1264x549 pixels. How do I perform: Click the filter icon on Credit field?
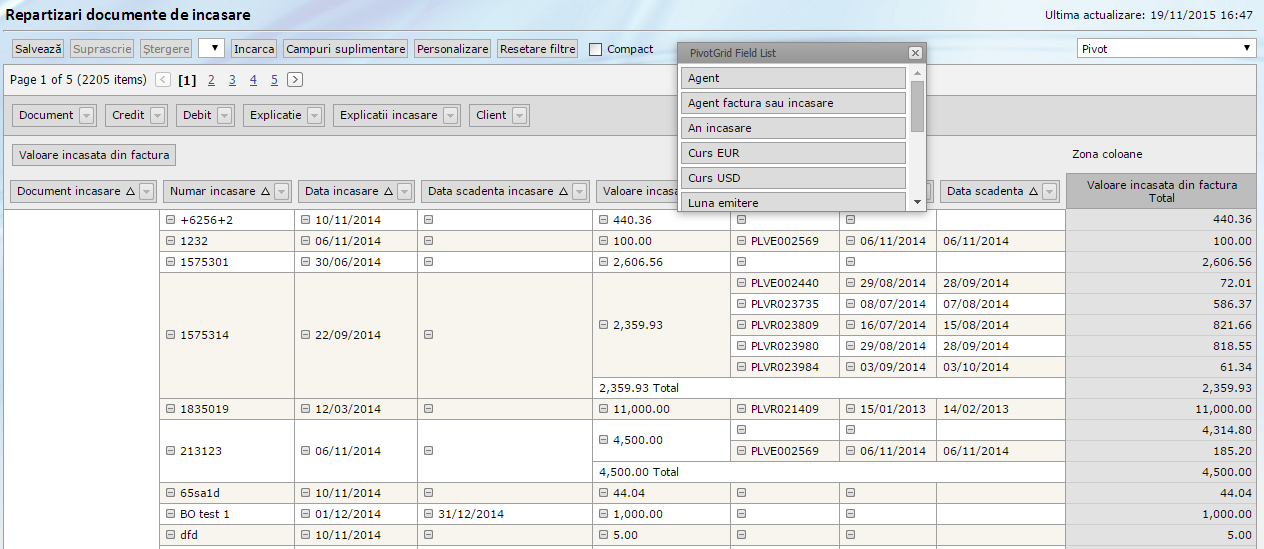tap(158, 116)
